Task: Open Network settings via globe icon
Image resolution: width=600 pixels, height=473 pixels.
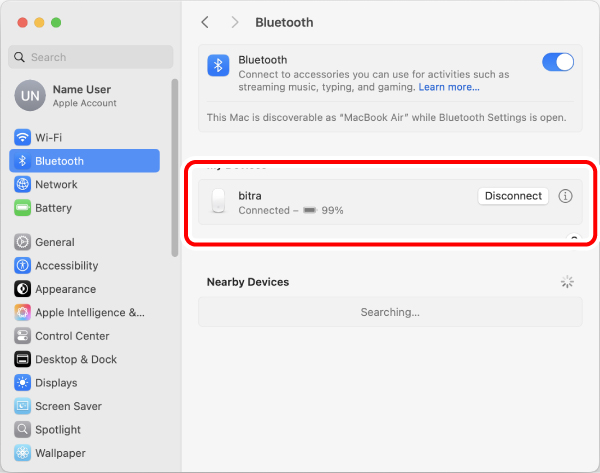Action: point(22,184)
